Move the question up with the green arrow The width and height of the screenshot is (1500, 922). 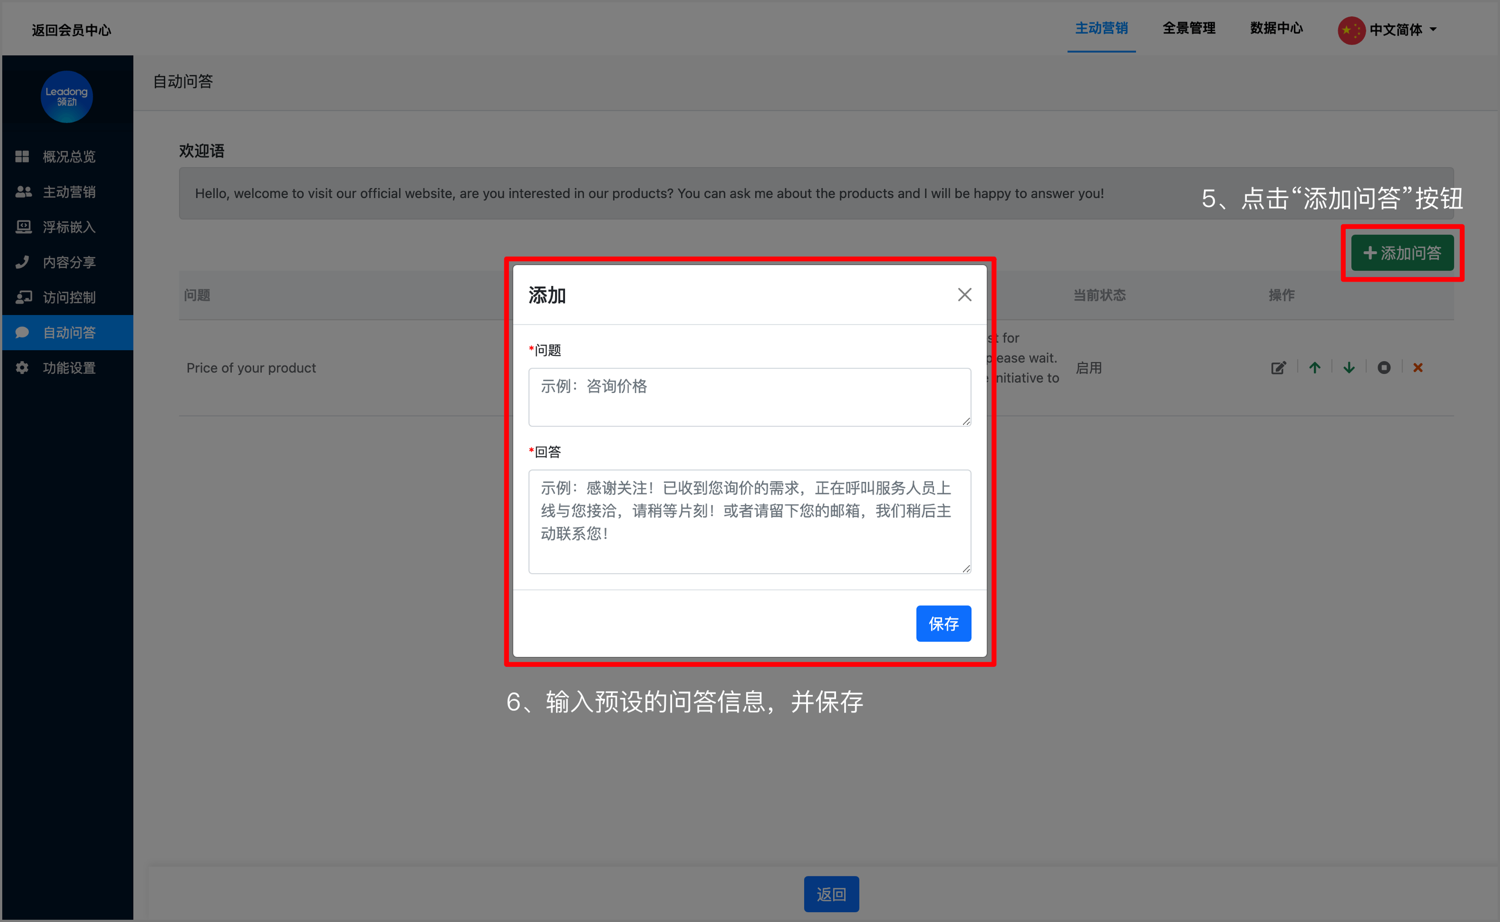1314,367
